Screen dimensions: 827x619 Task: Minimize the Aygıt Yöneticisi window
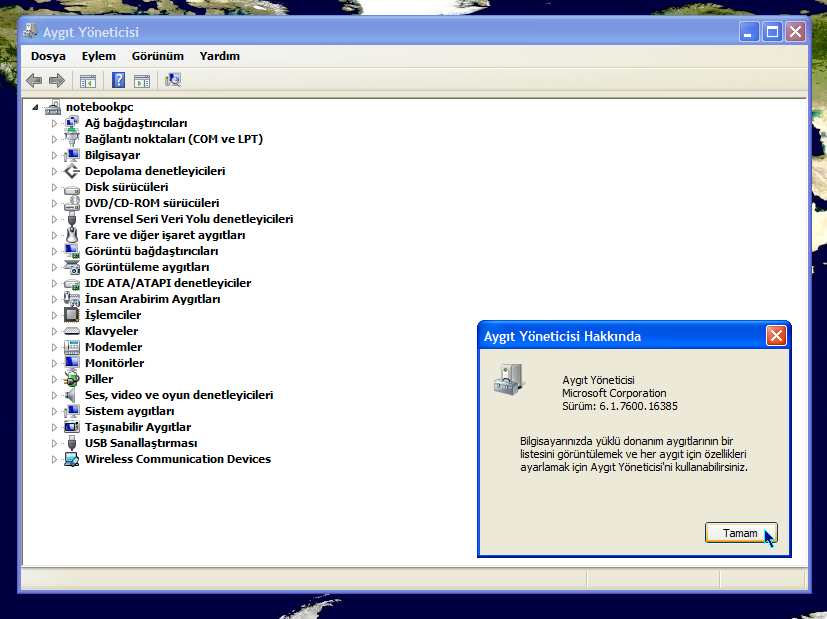tap(748, 32)
